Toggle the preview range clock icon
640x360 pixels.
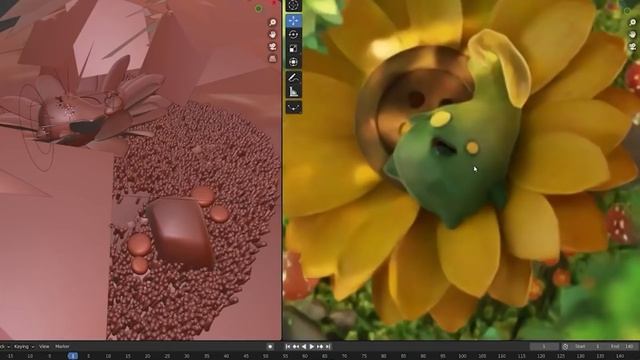565,347
